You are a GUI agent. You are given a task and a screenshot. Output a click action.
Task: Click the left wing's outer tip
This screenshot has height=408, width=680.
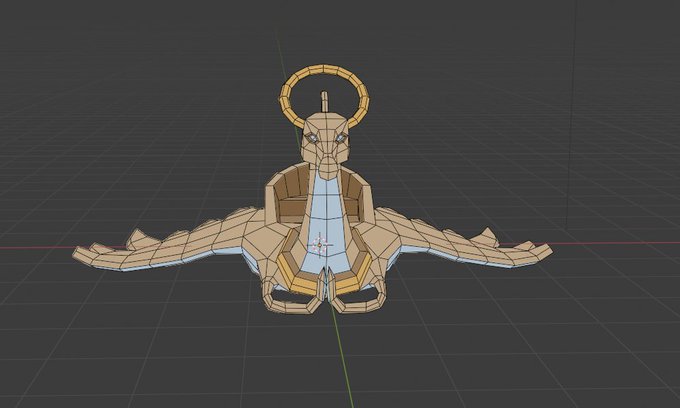(x=82, y=254)
